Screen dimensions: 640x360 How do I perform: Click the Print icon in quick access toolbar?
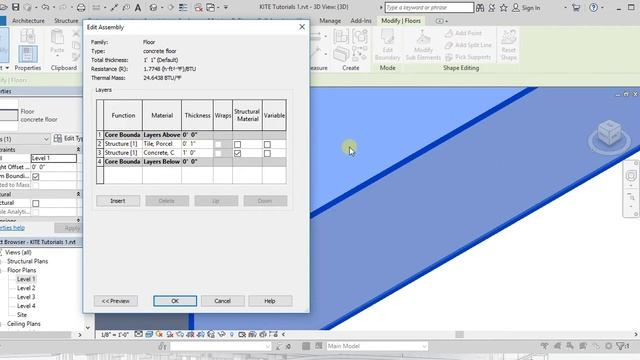pyautogui.click(x=81, y=7)
